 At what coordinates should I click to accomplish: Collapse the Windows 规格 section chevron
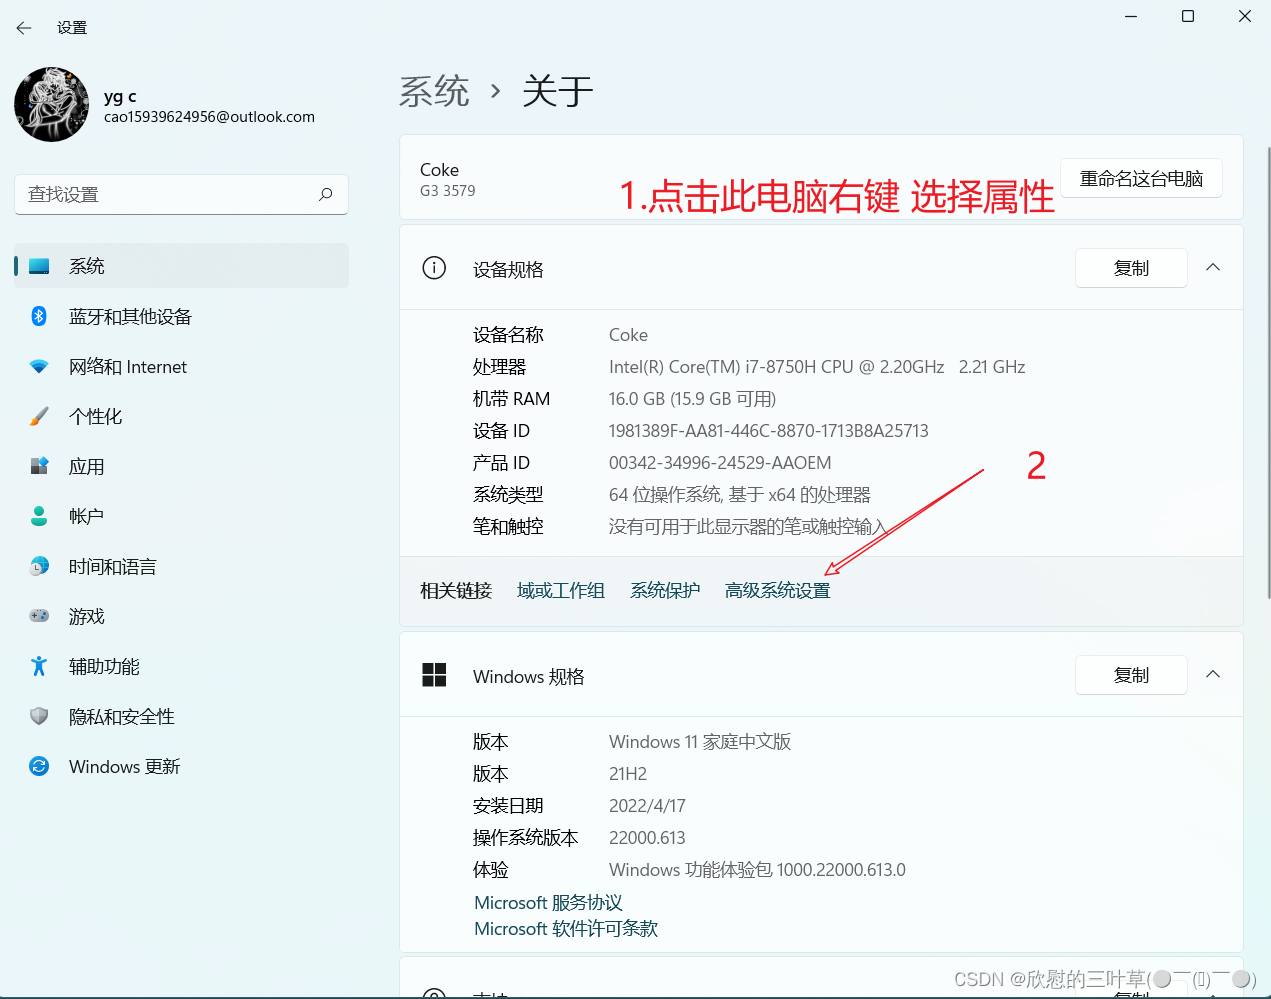pyautogui.click(x=1213, y=674)
